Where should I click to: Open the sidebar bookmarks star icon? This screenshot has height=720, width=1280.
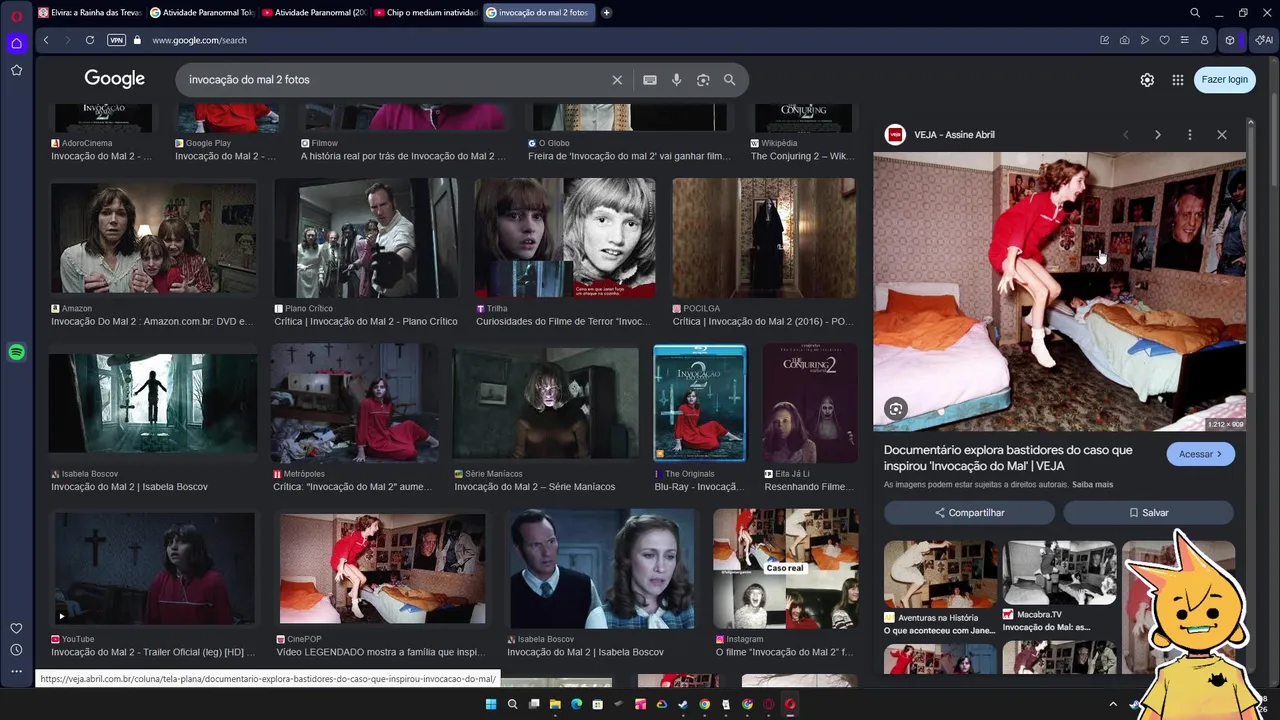pyautogui.click(x=16, y=70)
